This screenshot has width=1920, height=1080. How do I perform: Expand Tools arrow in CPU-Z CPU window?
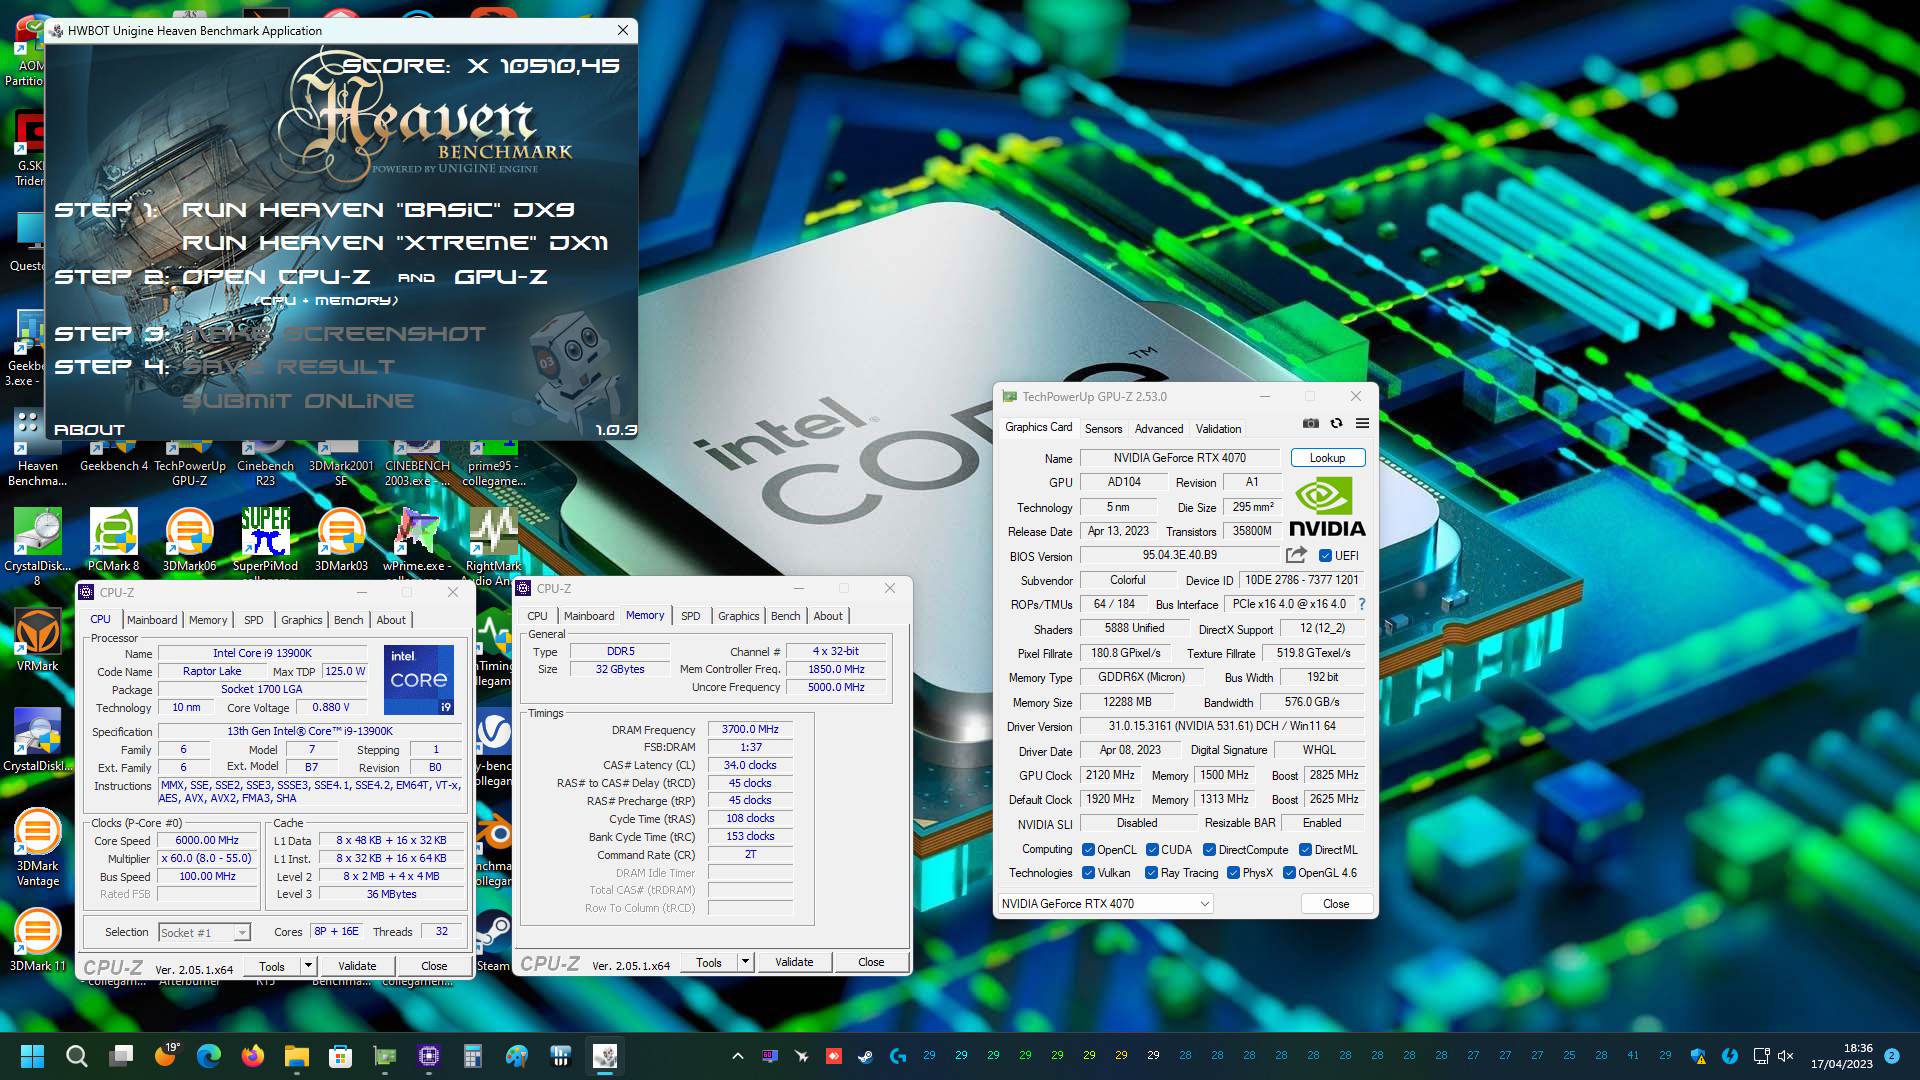coord(308,966)
